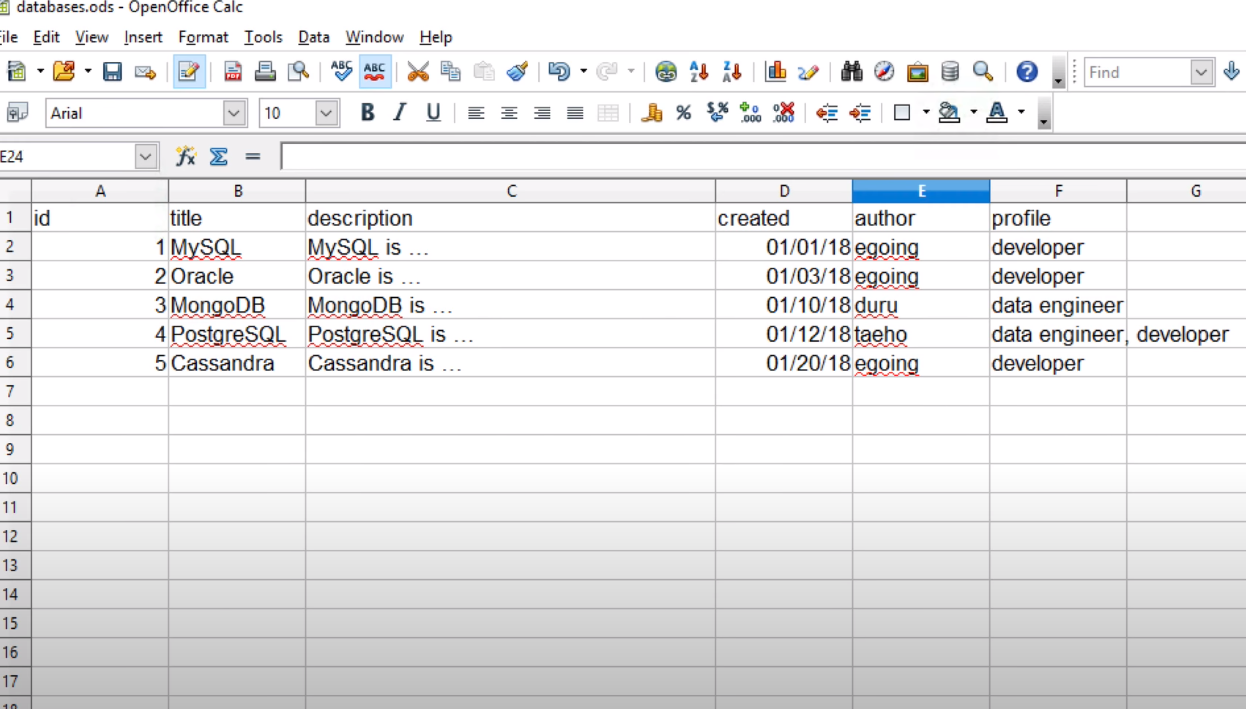Click the Print file directly icon
This screenshot has width=1246, height=709.
click(265, 71)
